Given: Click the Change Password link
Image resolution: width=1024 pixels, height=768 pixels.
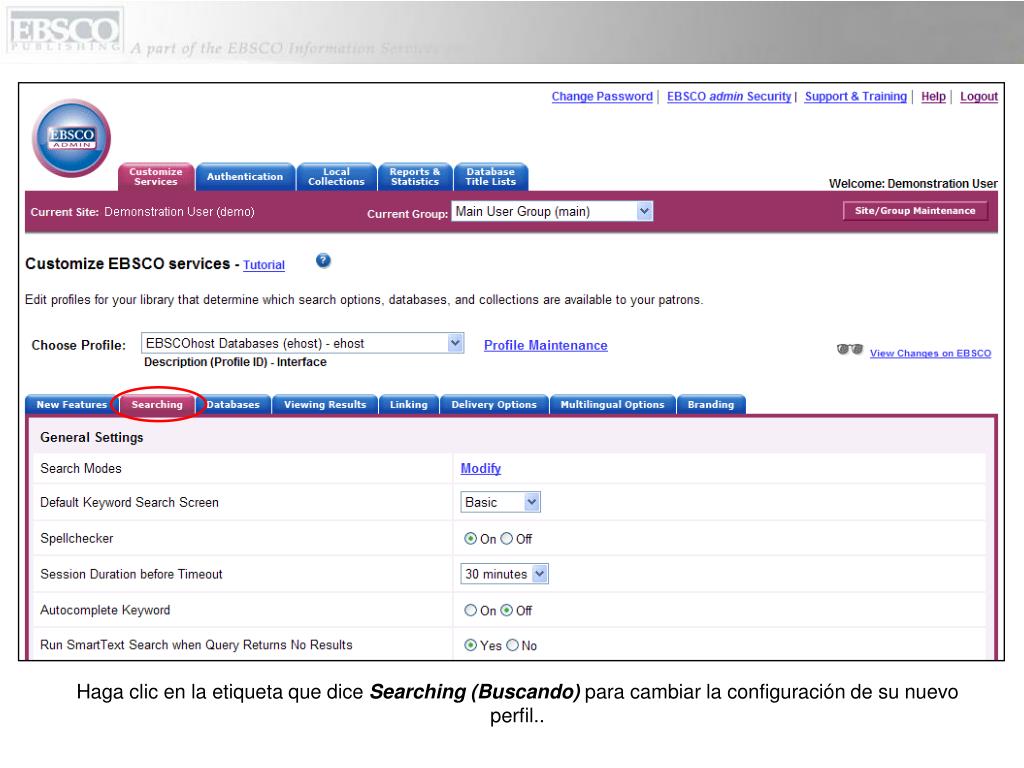Looking at the screenshot, I should (x=602, y=97).
